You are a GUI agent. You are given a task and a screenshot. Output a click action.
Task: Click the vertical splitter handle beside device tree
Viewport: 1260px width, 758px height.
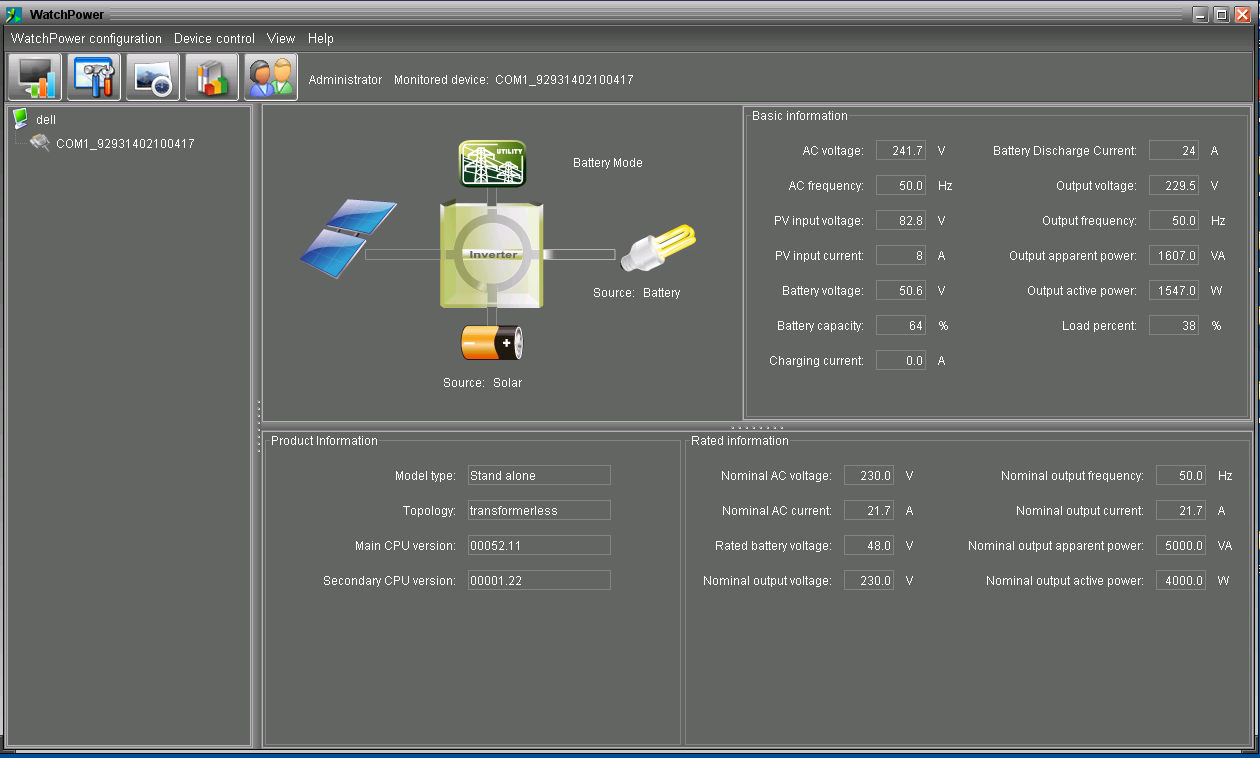coord(258,426)
